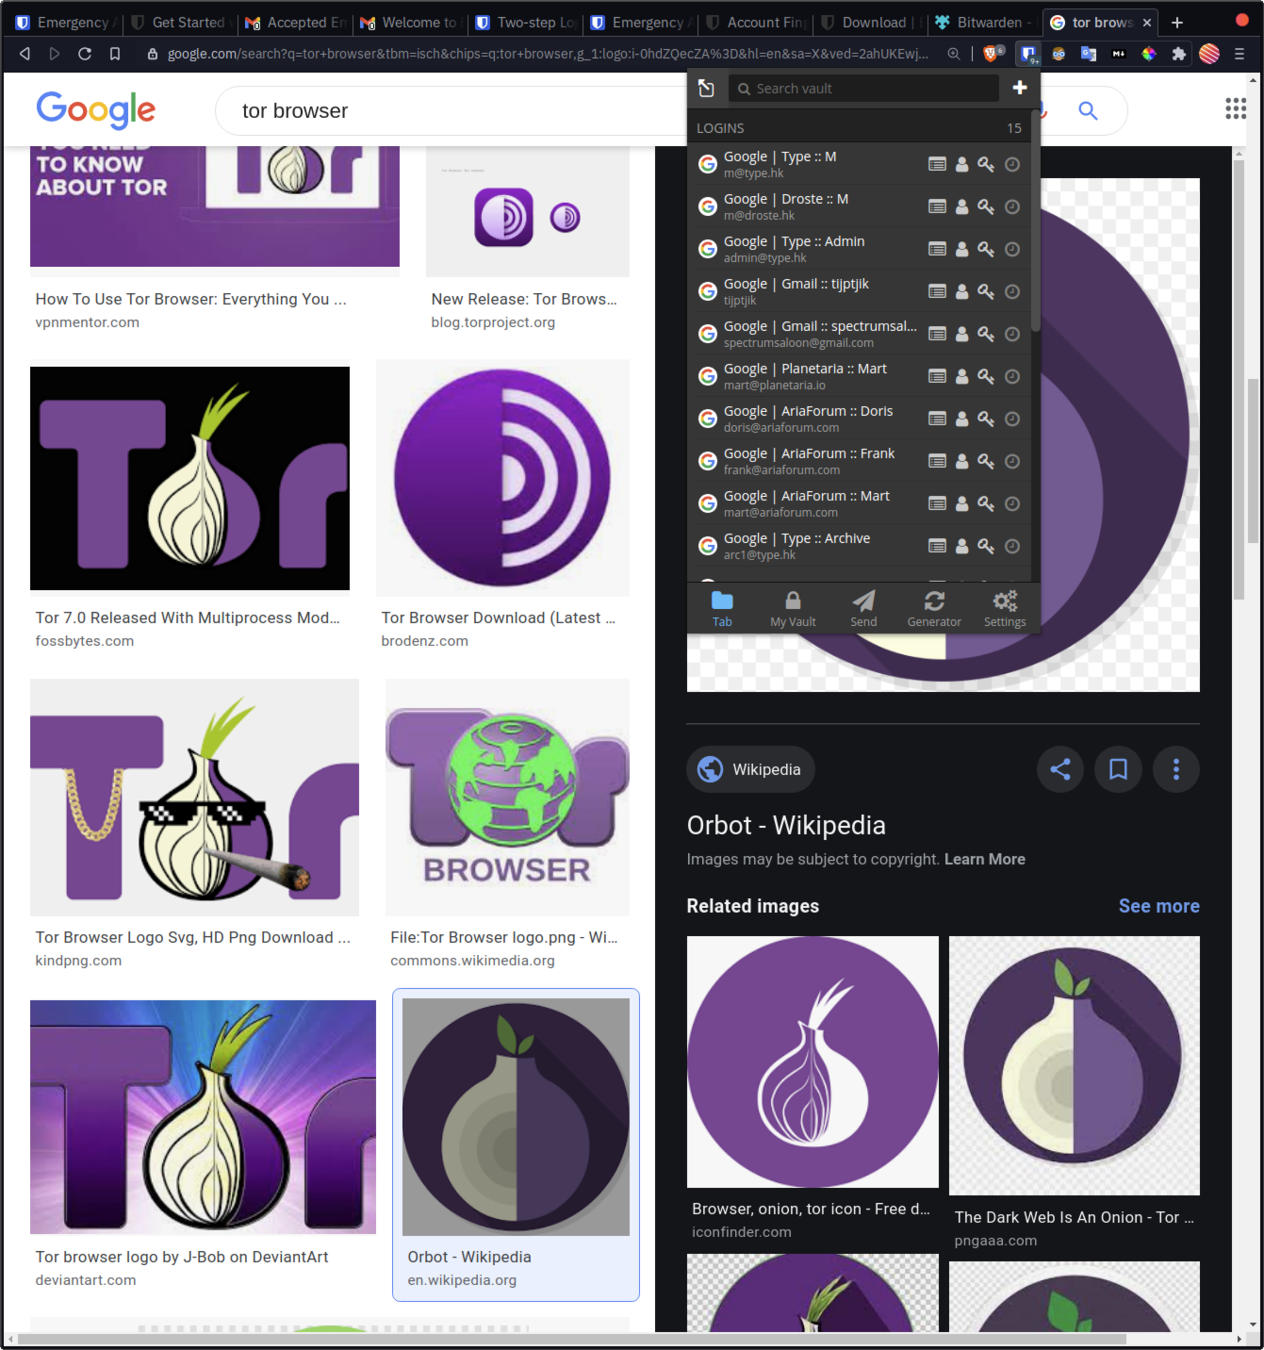Select the Google | AriaForum :: Doris login
This screenshot has width=1264, height=1350.
pyautogui.click(x=806, y=418)
